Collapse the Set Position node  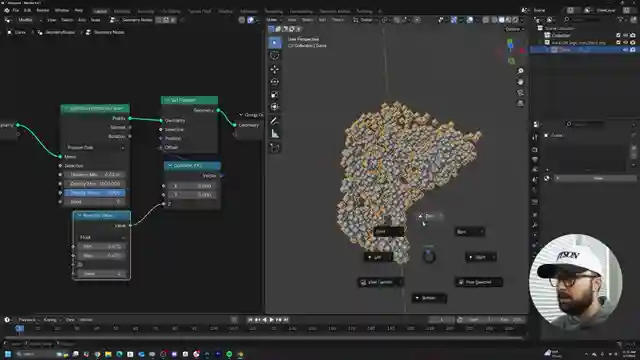tap(167, 100)
